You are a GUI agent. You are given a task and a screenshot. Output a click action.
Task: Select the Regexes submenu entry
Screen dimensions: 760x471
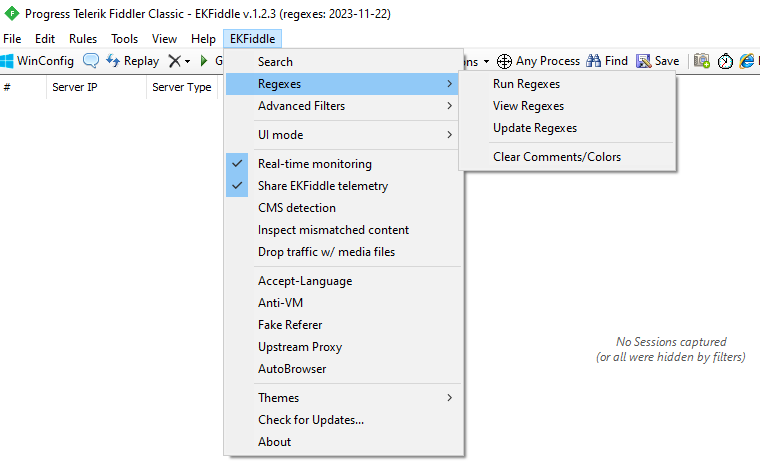pyautogui.click(x=343, y=84)
